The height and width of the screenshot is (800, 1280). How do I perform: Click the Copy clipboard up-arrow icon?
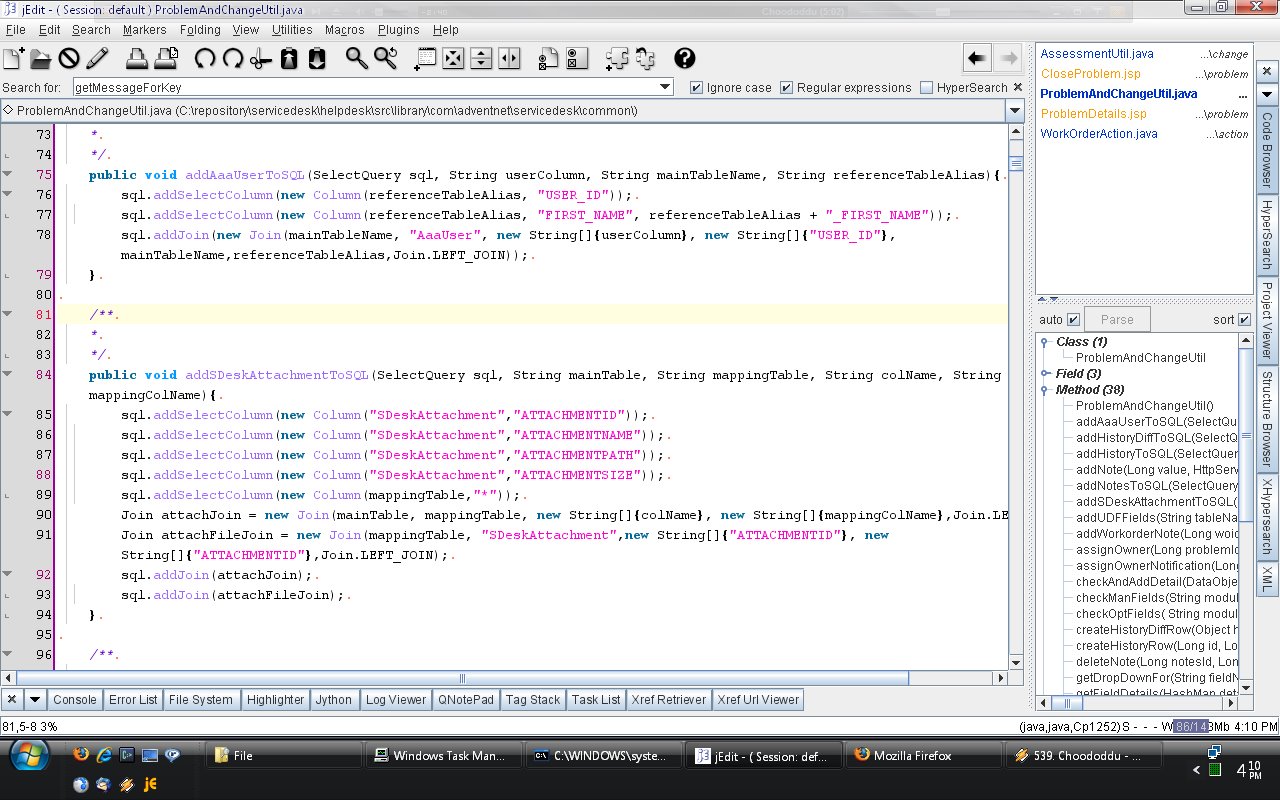tap(289, 58)
